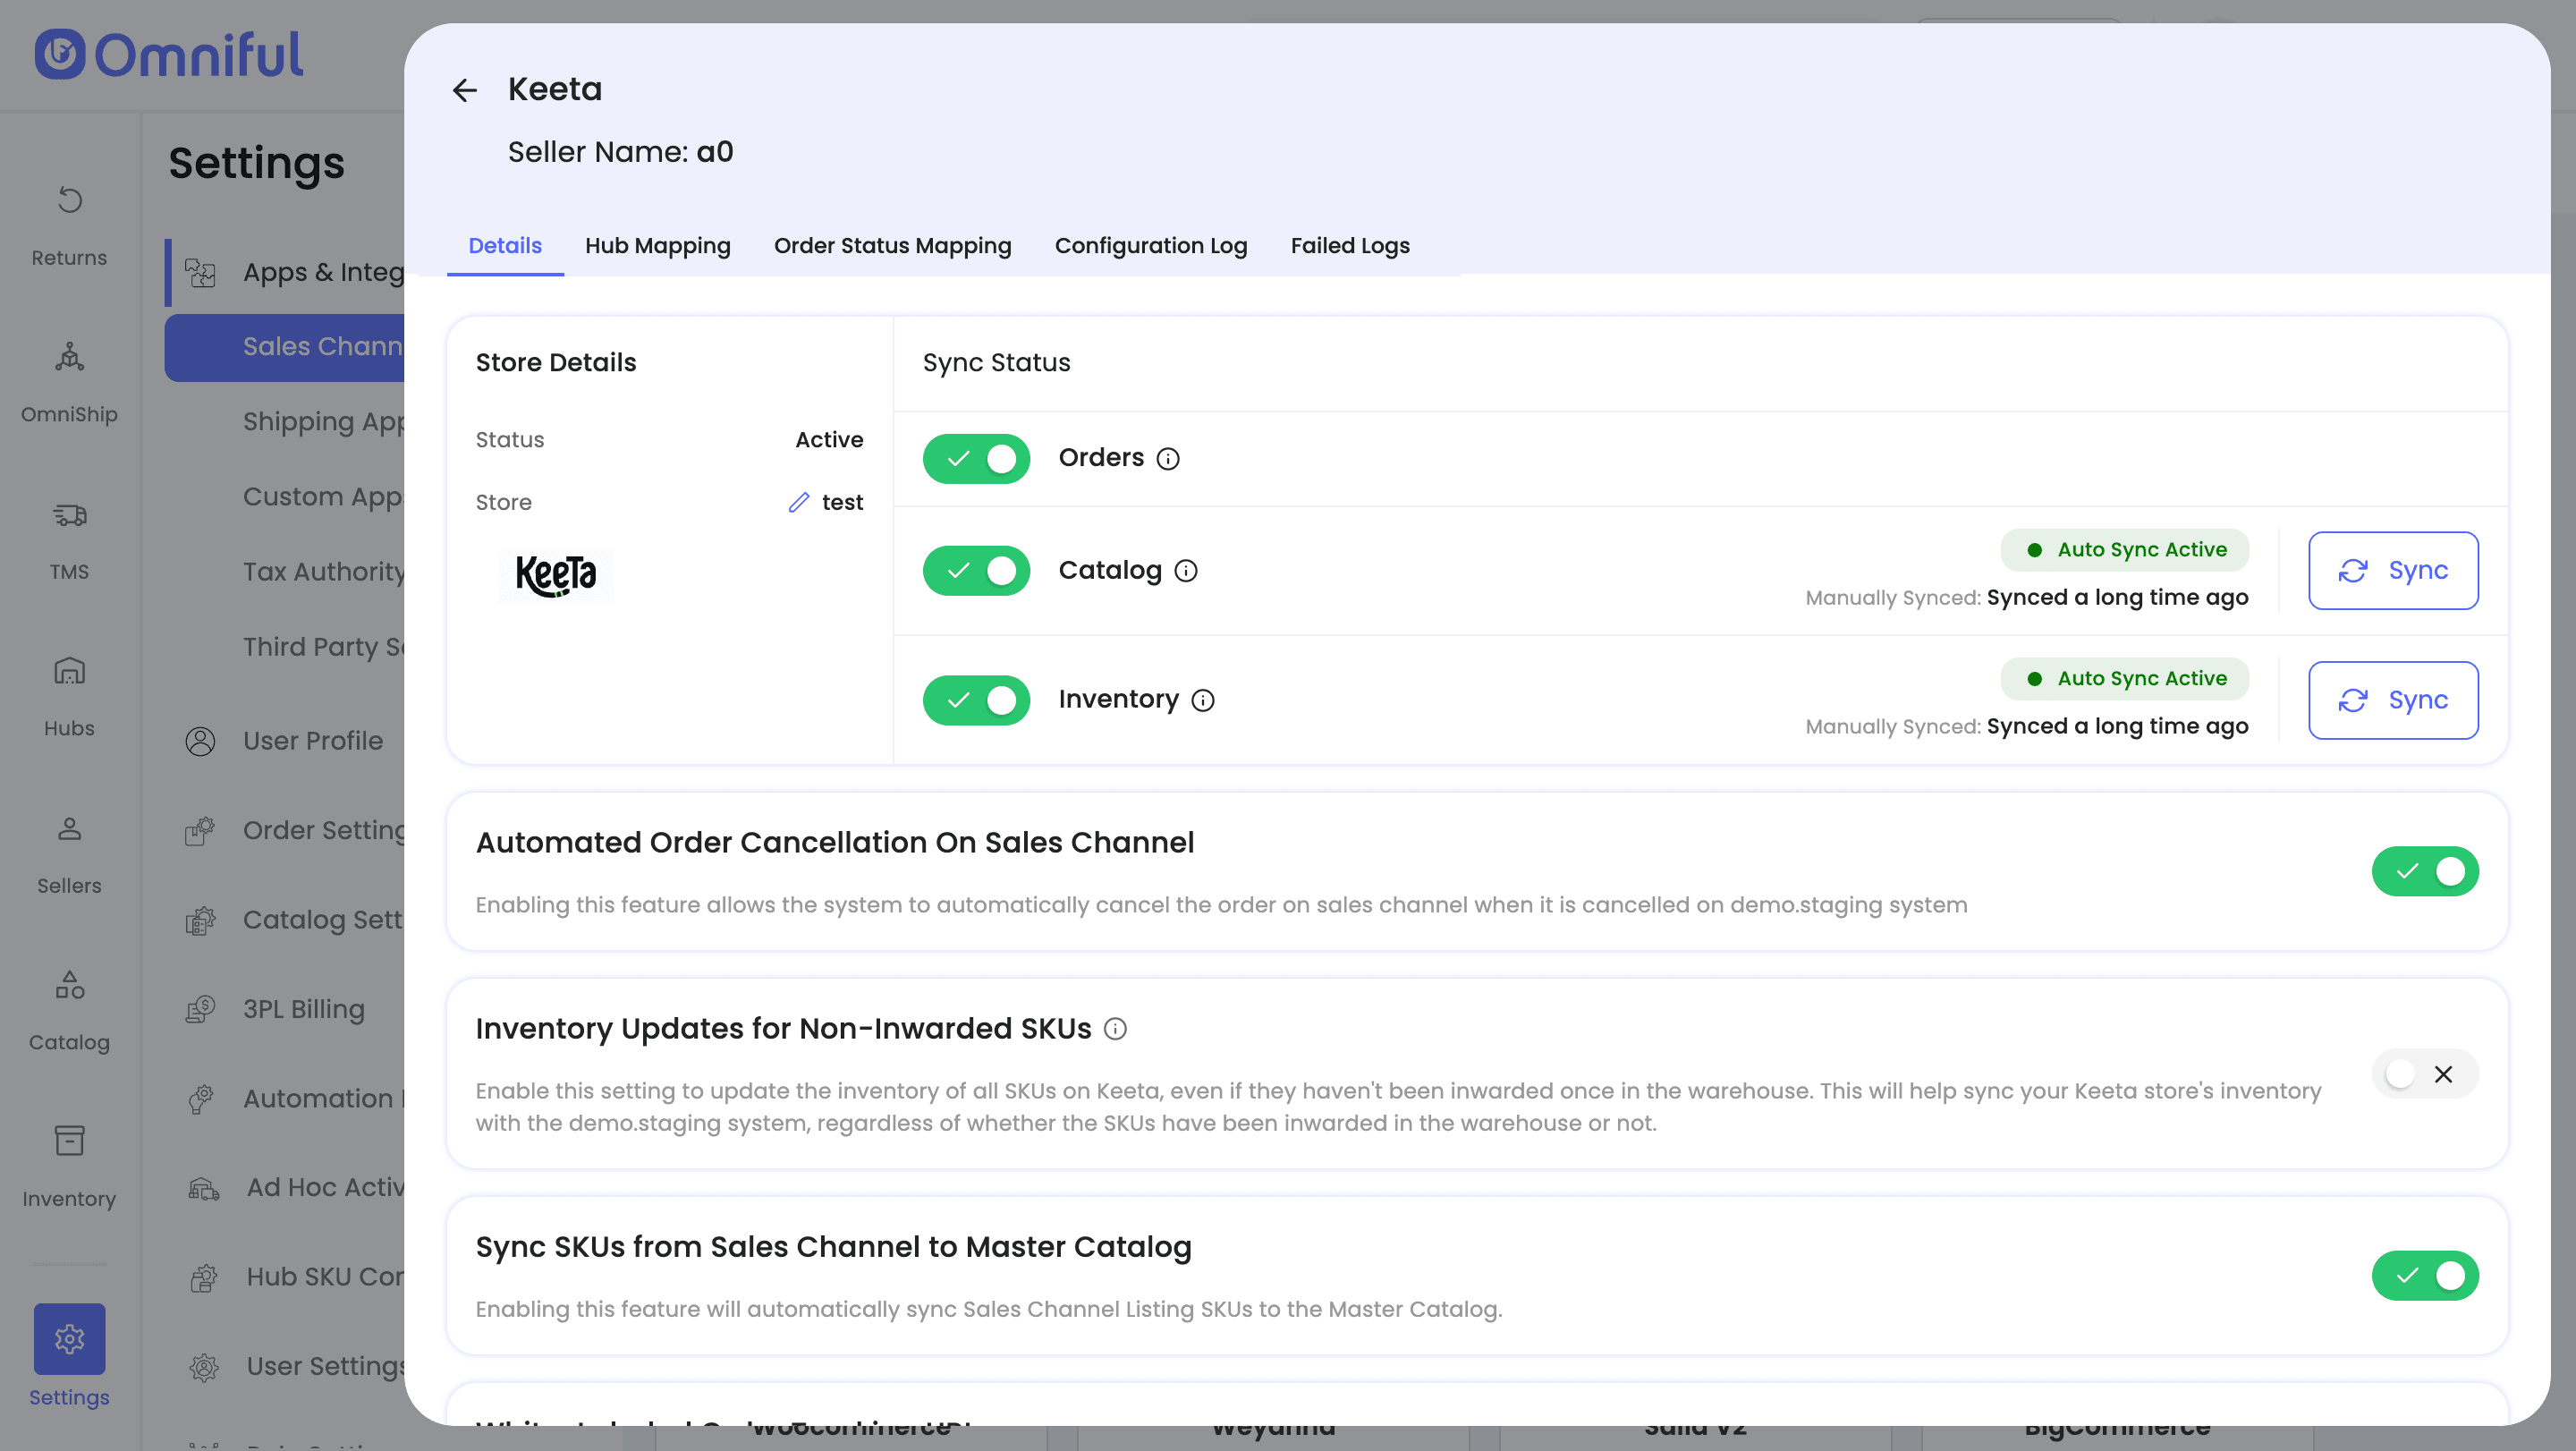Click the info icon next to Orders

(x=1167, y=459)
